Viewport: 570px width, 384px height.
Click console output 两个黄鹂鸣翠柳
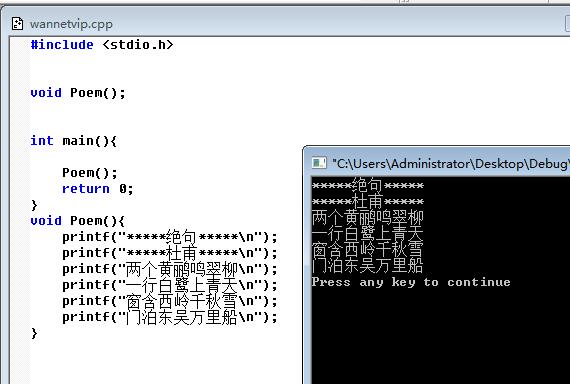click(368, 217)
